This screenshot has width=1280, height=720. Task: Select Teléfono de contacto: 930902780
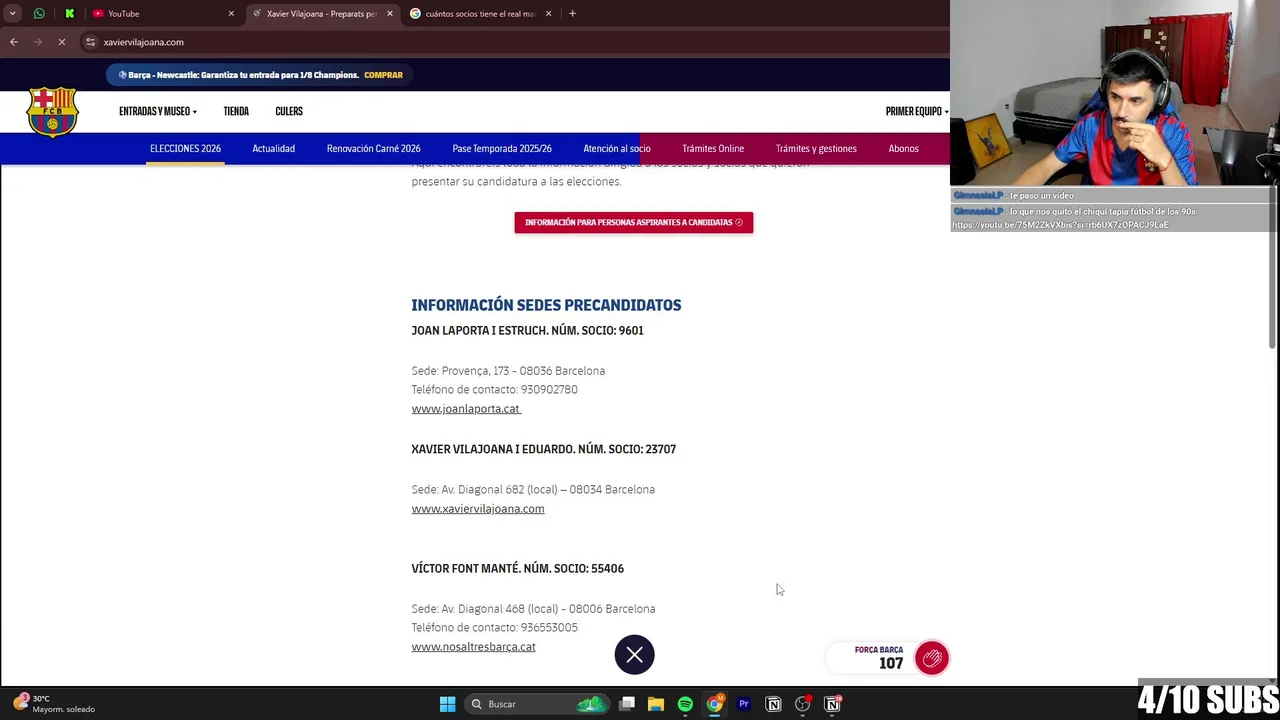click(x=494, y=390)
